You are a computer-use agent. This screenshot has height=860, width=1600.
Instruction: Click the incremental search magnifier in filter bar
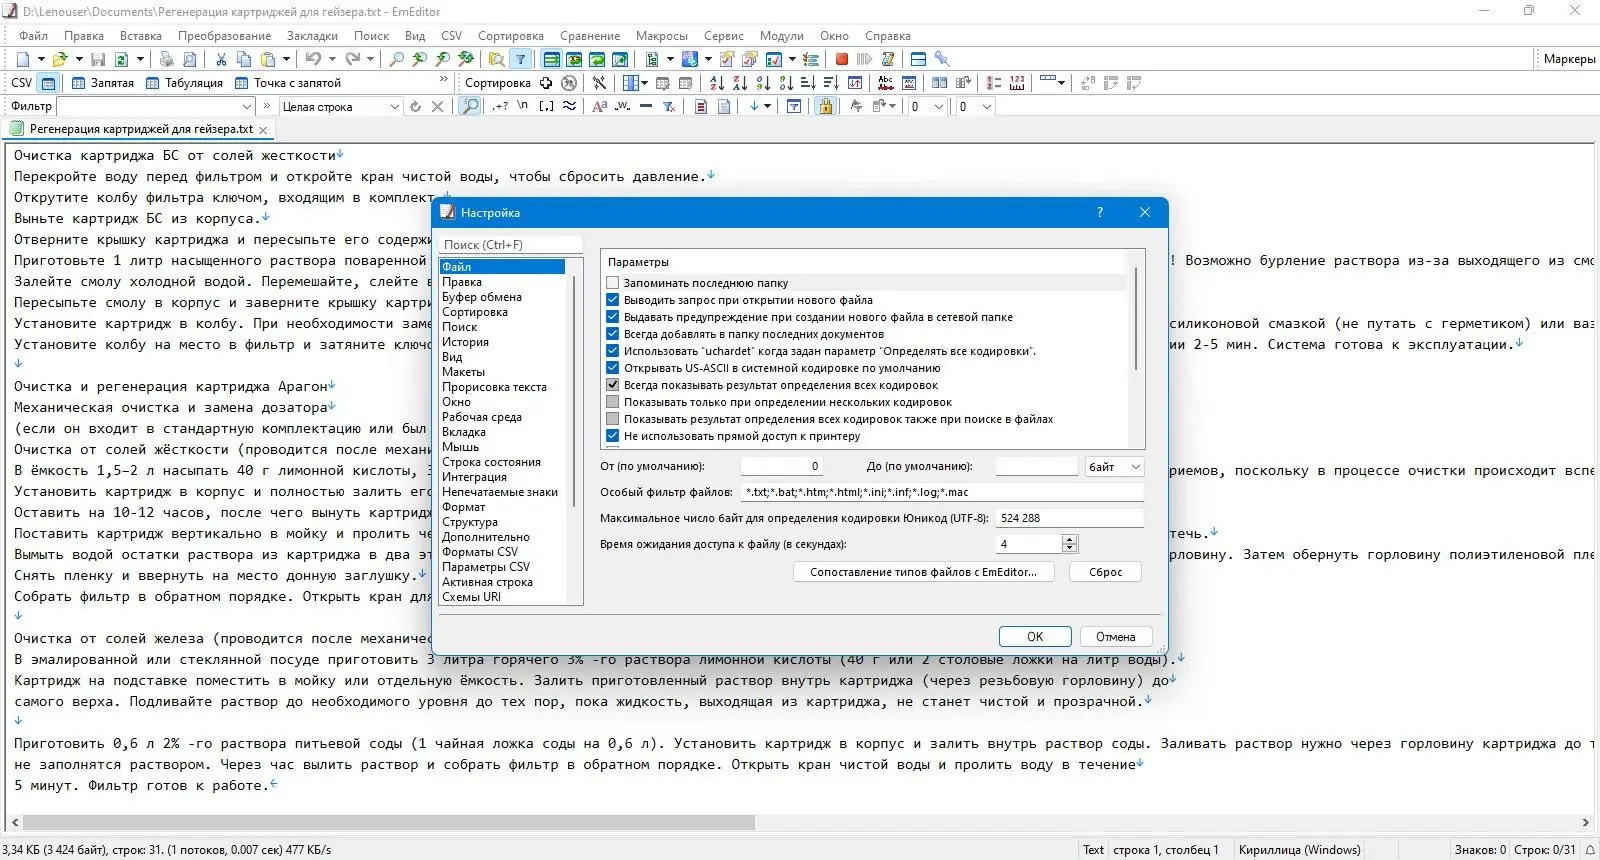469,106
